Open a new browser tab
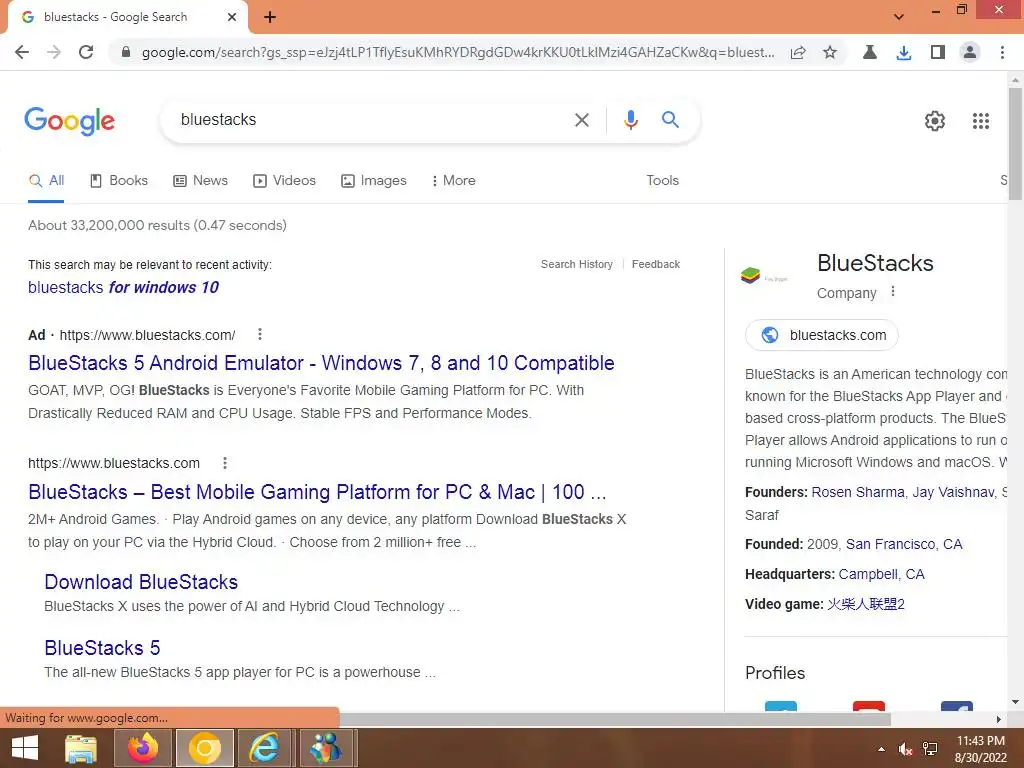1024x768 pixels. (270, 18)
